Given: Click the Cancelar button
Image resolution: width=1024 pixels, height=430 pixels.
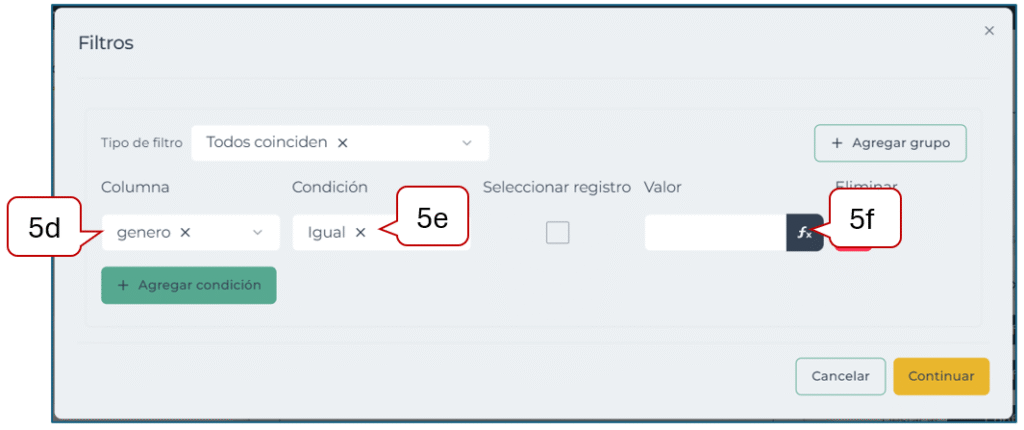Looking at the screenshot, I should (840, 376).
